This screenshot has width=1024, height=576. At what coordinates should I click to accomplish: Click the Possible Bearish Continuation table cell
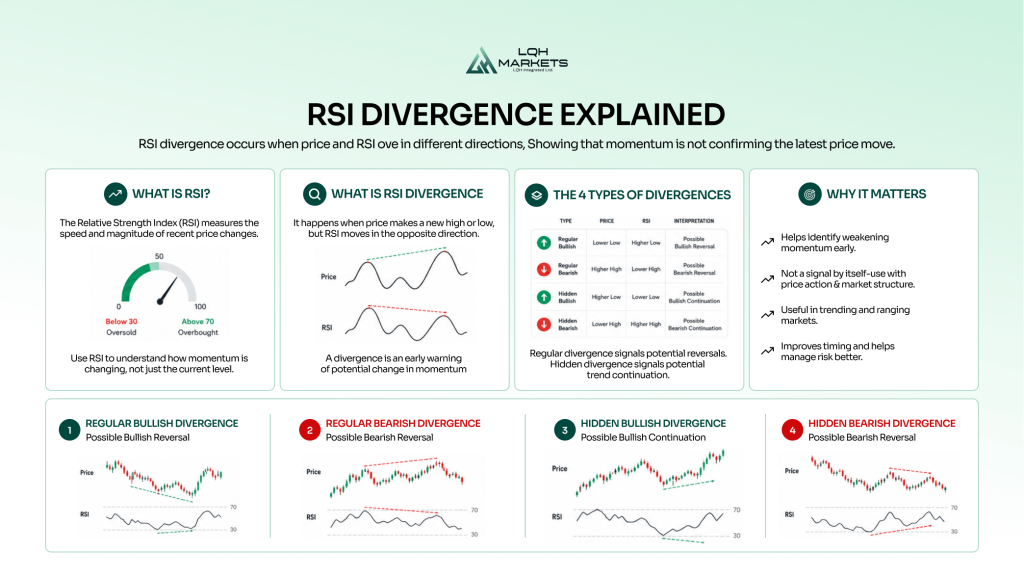pos(694,325)
